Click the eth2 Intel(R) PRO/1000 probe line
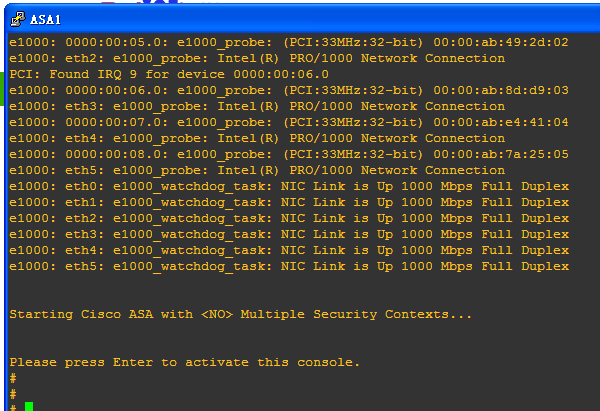The image size is (600, 411). click(257, 58)
